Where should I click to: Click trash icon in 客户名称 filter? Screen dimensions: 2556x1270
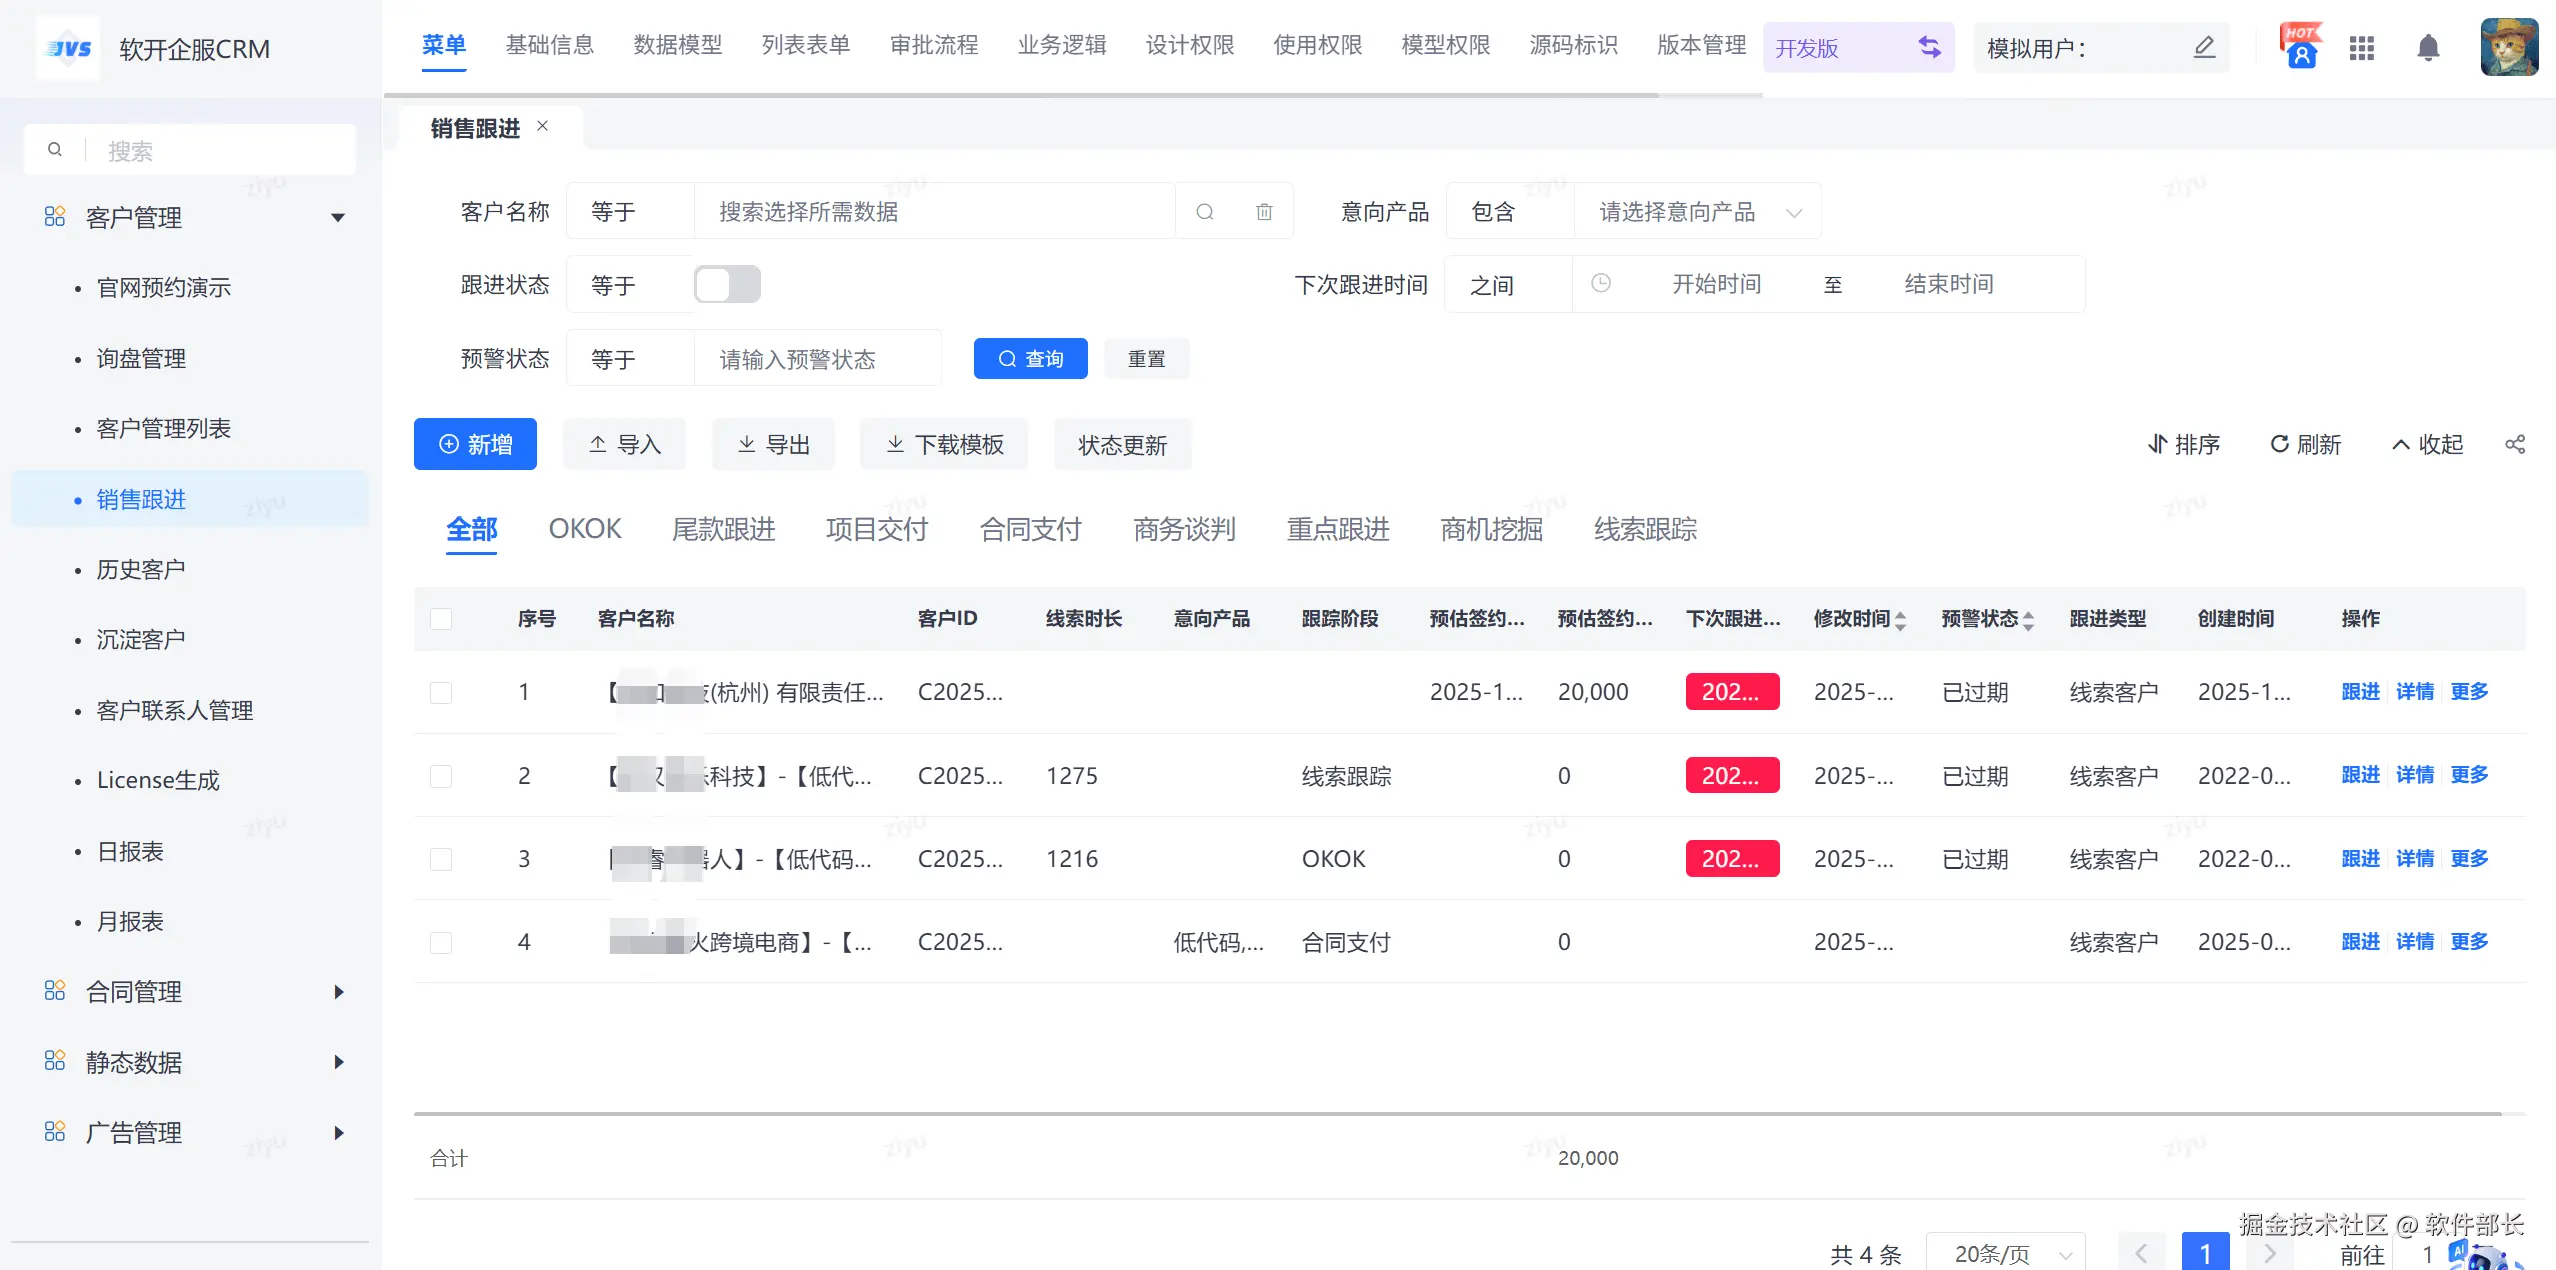click(1264, 211)
